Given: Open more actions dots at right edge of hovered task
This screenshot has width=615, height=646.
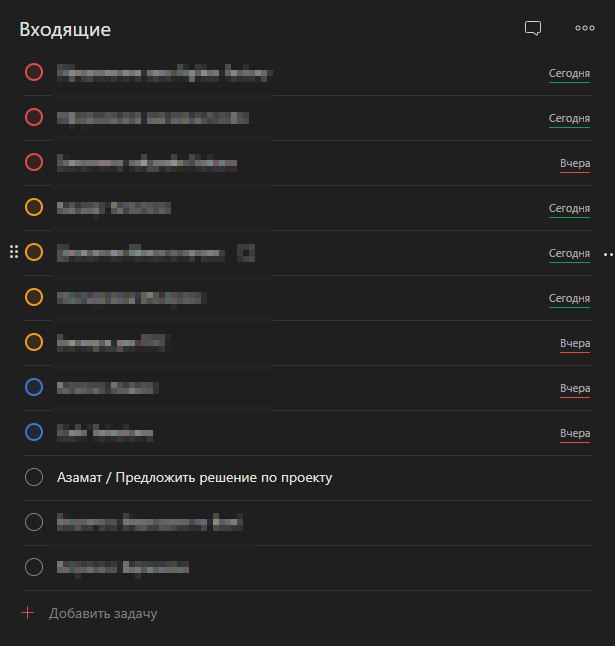Looking at the screenshot, I should tap(608, 255).
